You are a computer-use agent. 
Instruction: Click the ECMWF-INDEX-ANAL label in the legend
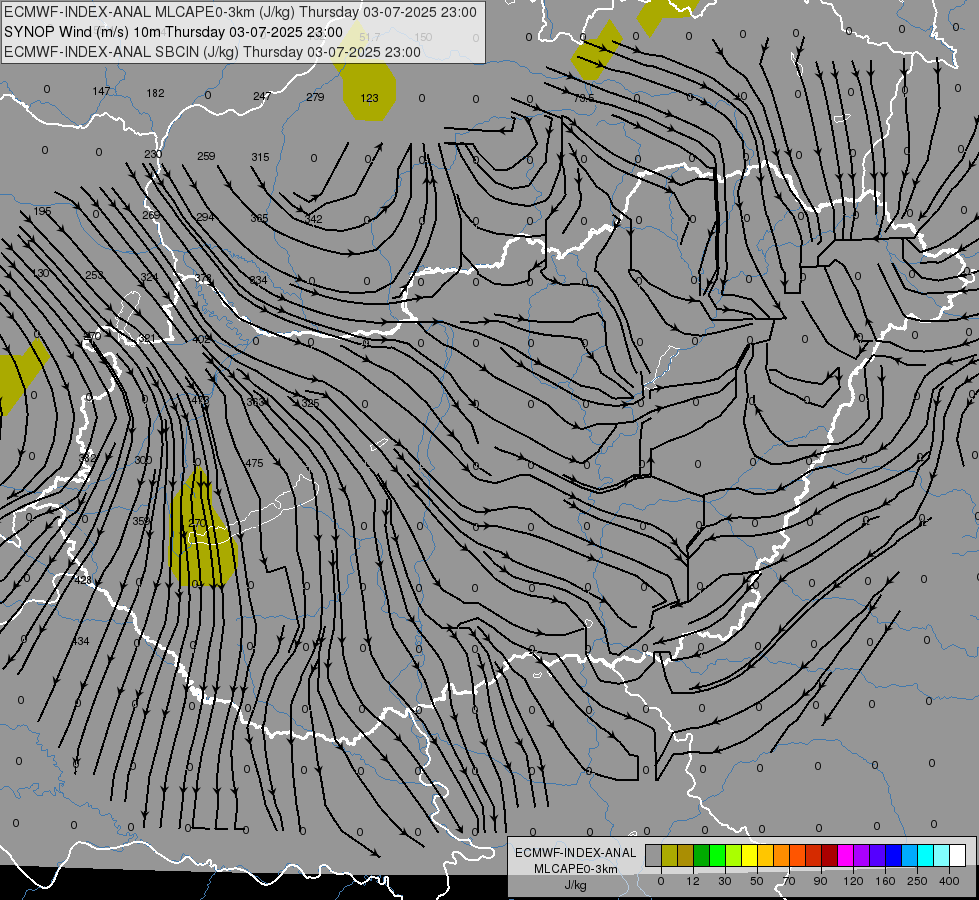[x=575, y=853]
